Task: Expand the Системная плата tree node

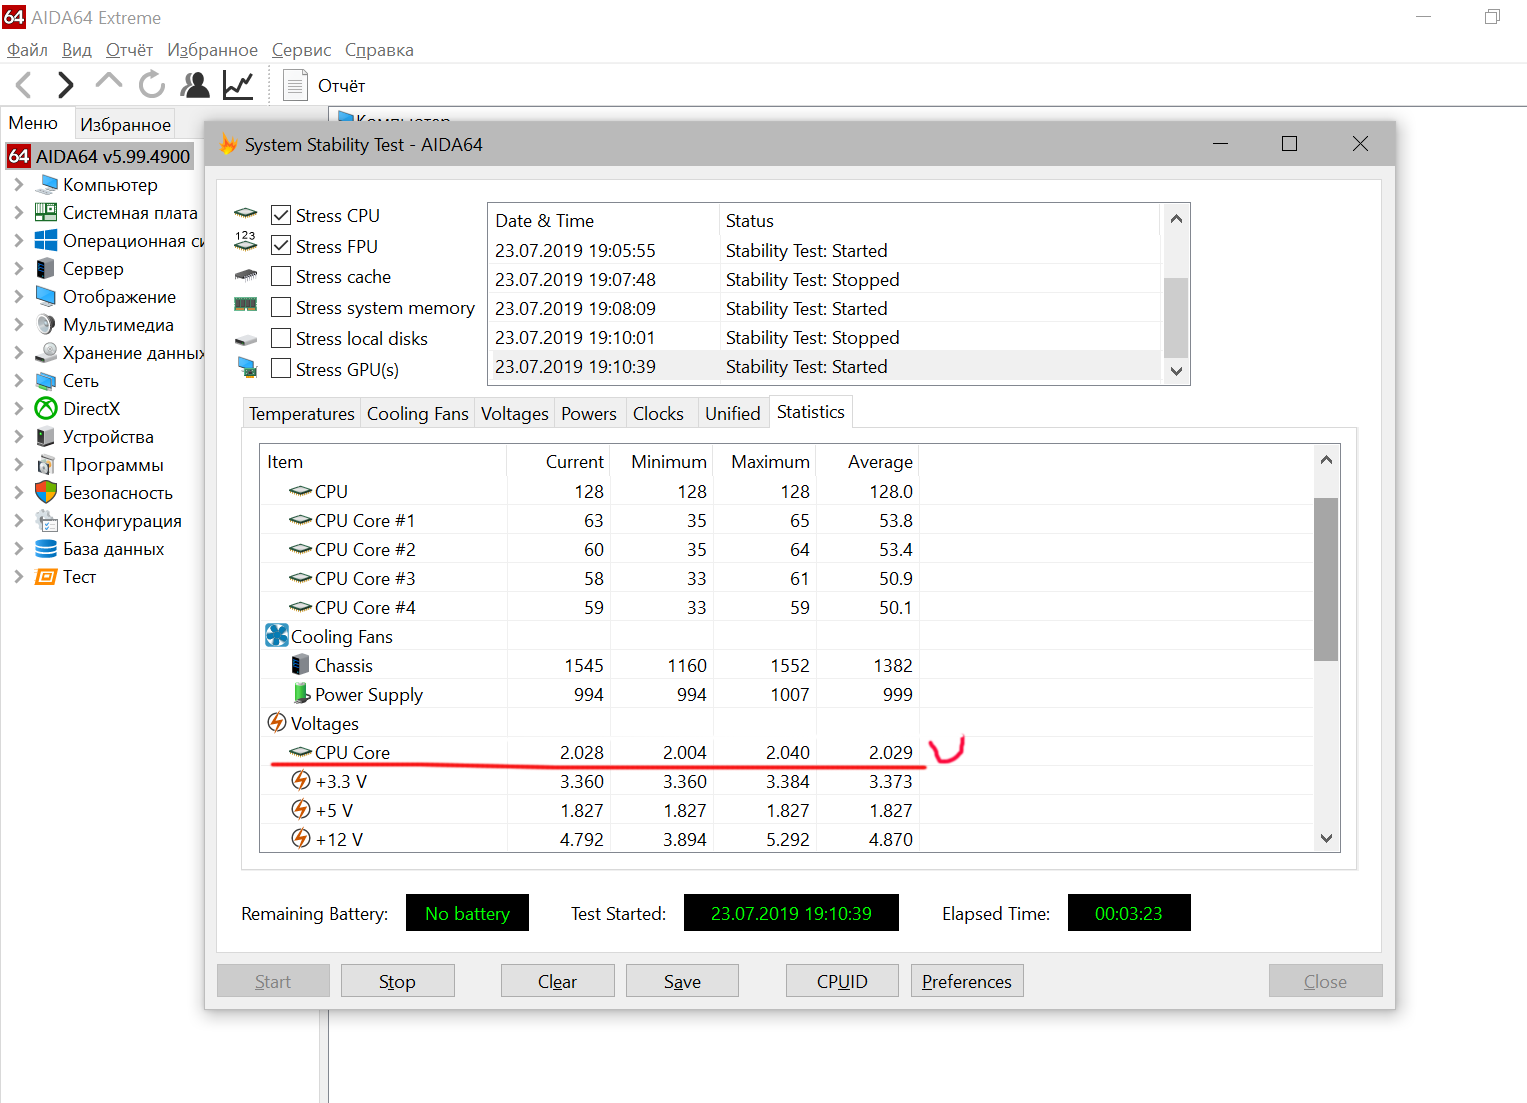Action: 18,212
